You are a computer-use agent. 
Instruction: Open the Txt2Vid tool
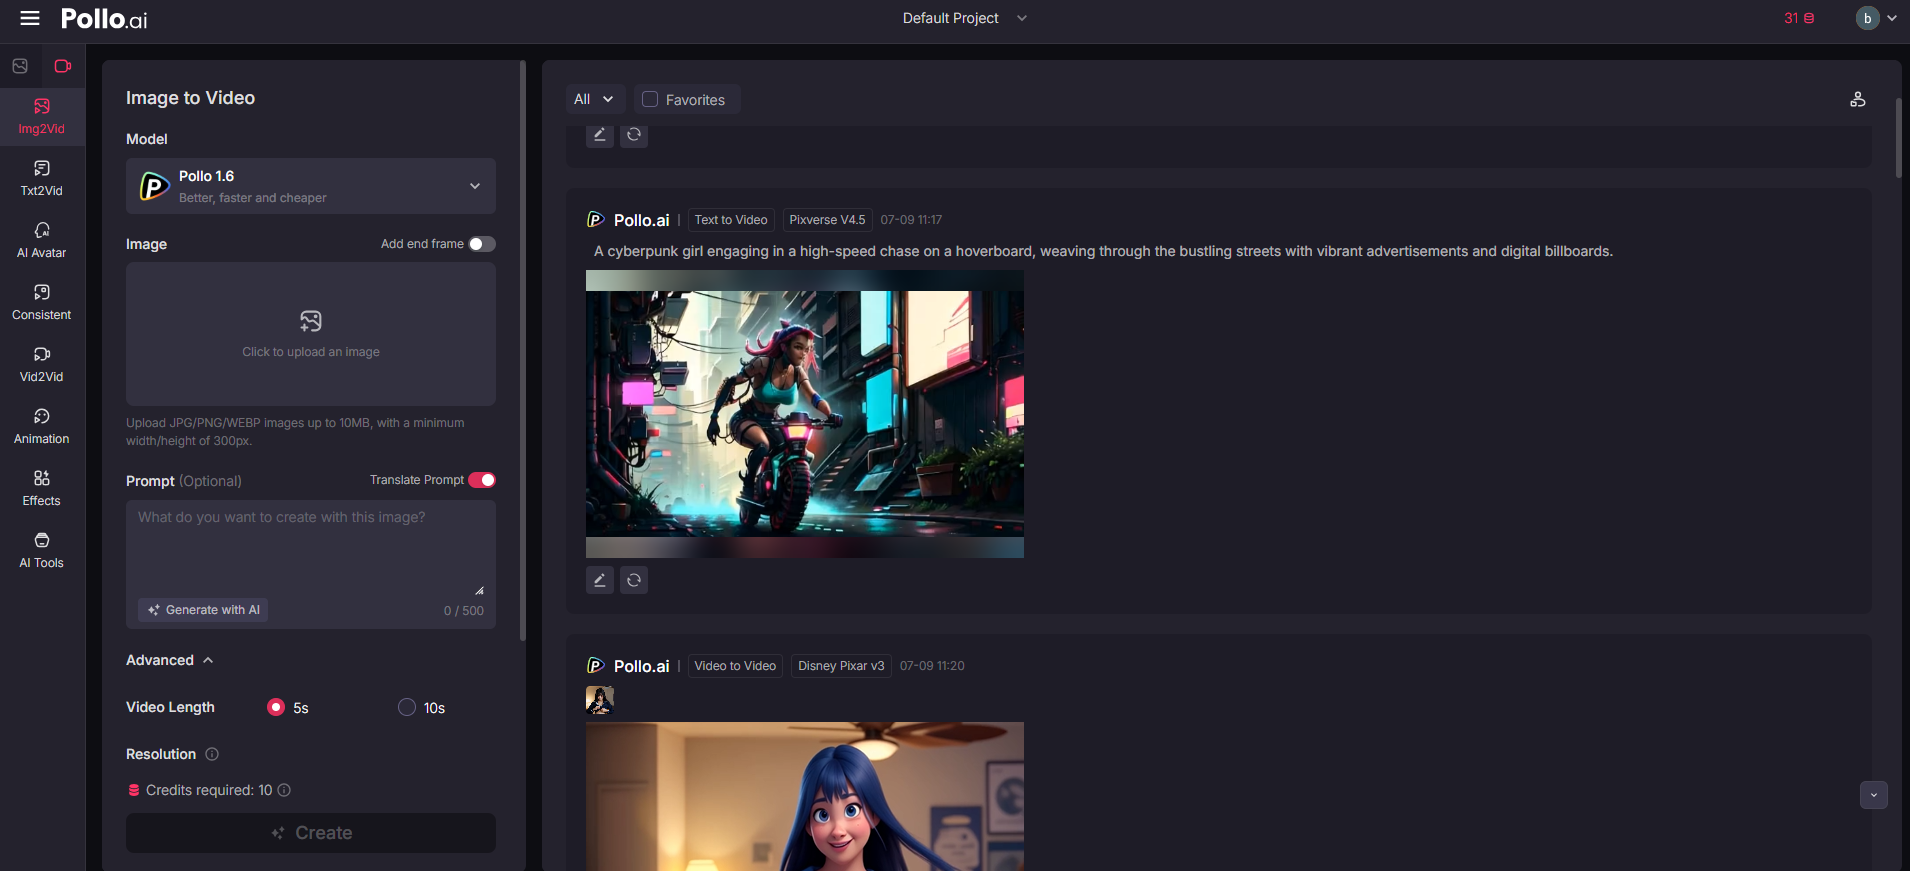point(42,179)
